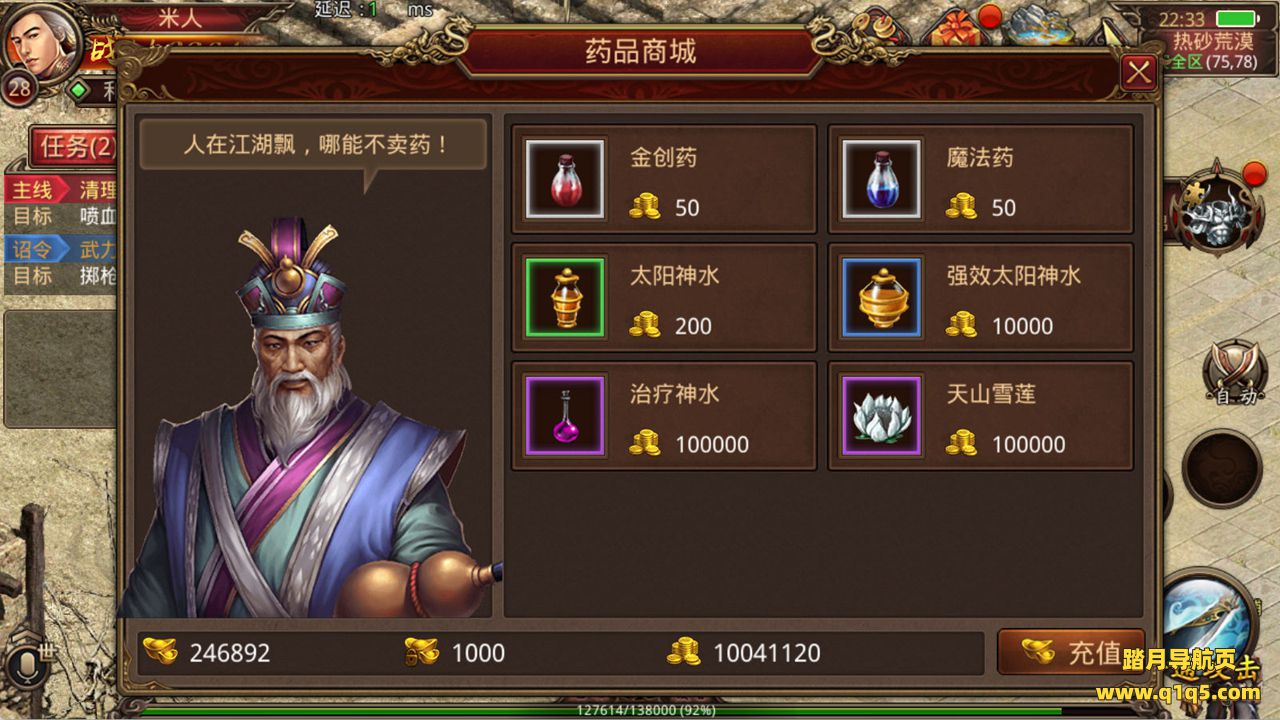Click the 充值 recharge button
Viewport: 1280px width, 720px height.
1071,652
